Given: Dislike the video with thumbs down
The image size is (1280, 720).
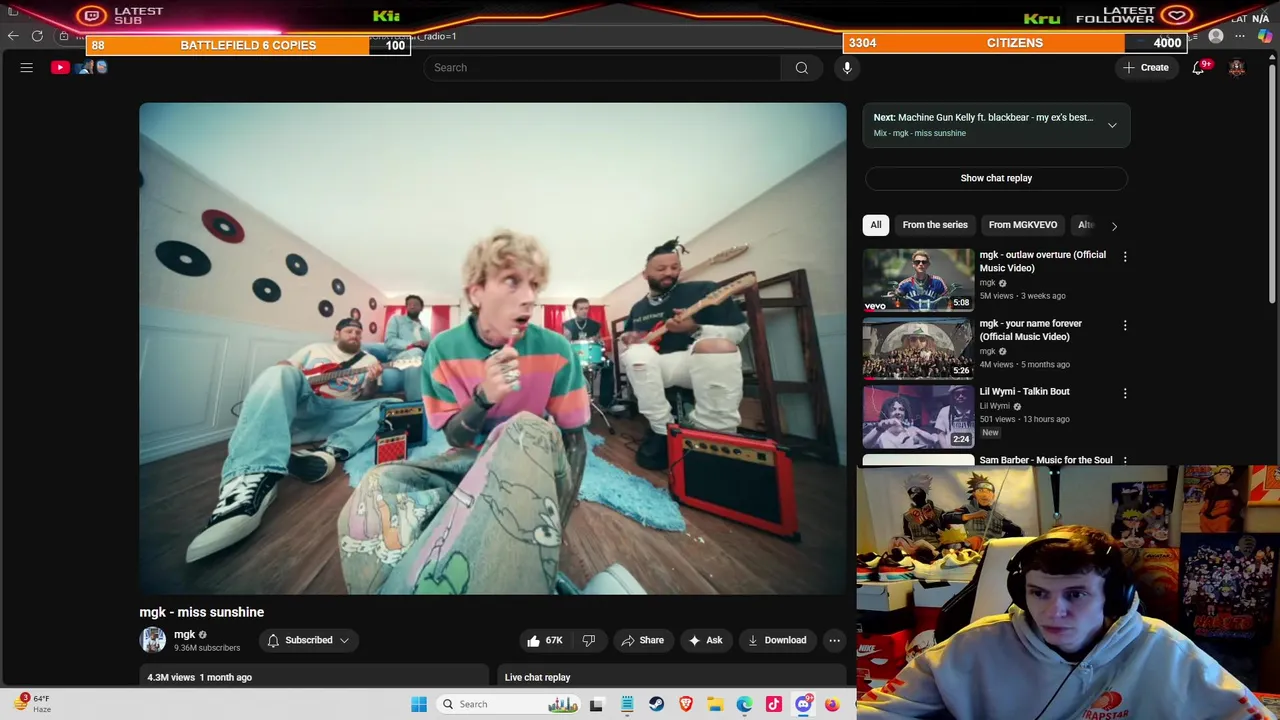Looking at the screenshot, I should [x=589, y=641].
